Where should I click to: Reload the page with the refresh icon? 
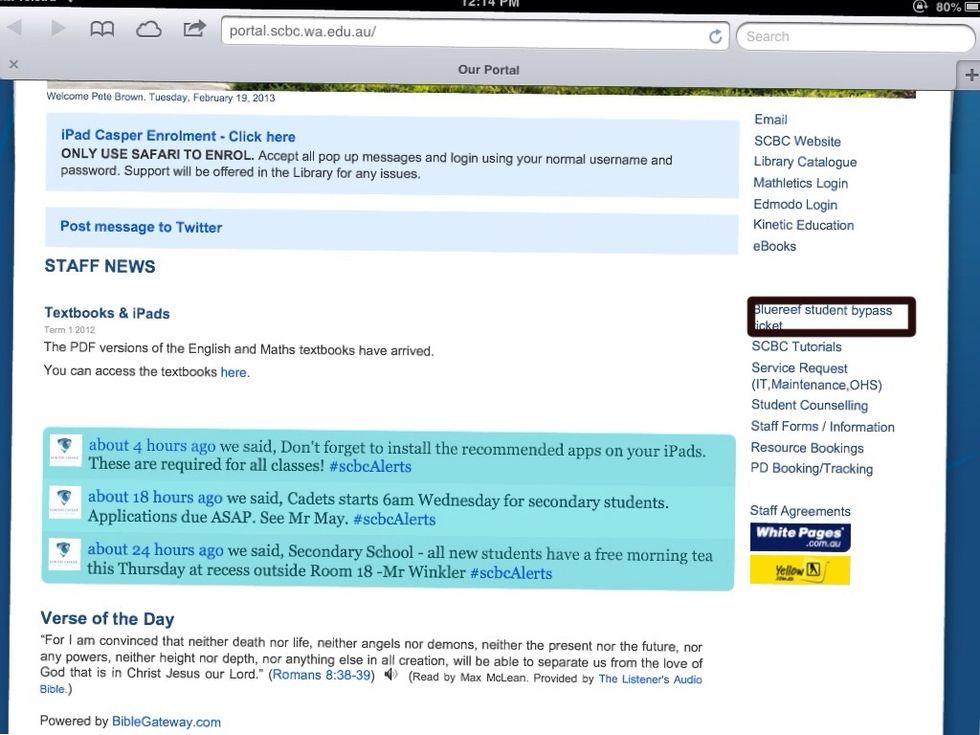(716, 37)
